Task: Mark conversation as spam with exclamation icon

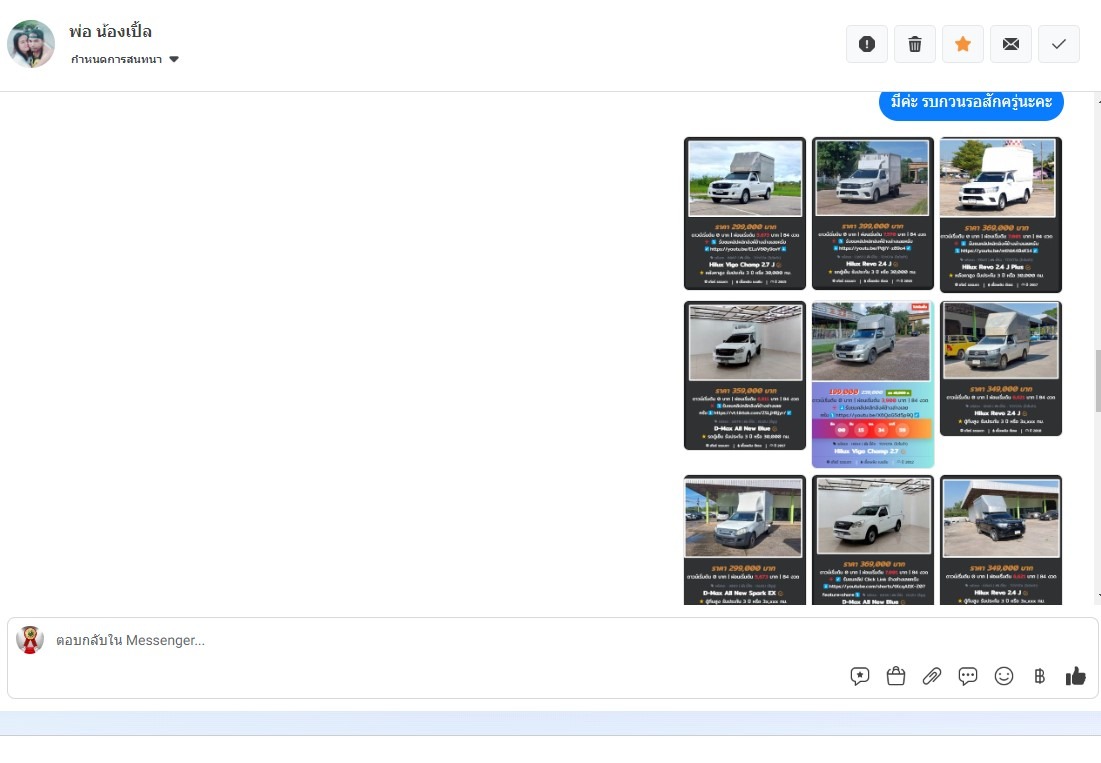Action: tap(867, 44)
